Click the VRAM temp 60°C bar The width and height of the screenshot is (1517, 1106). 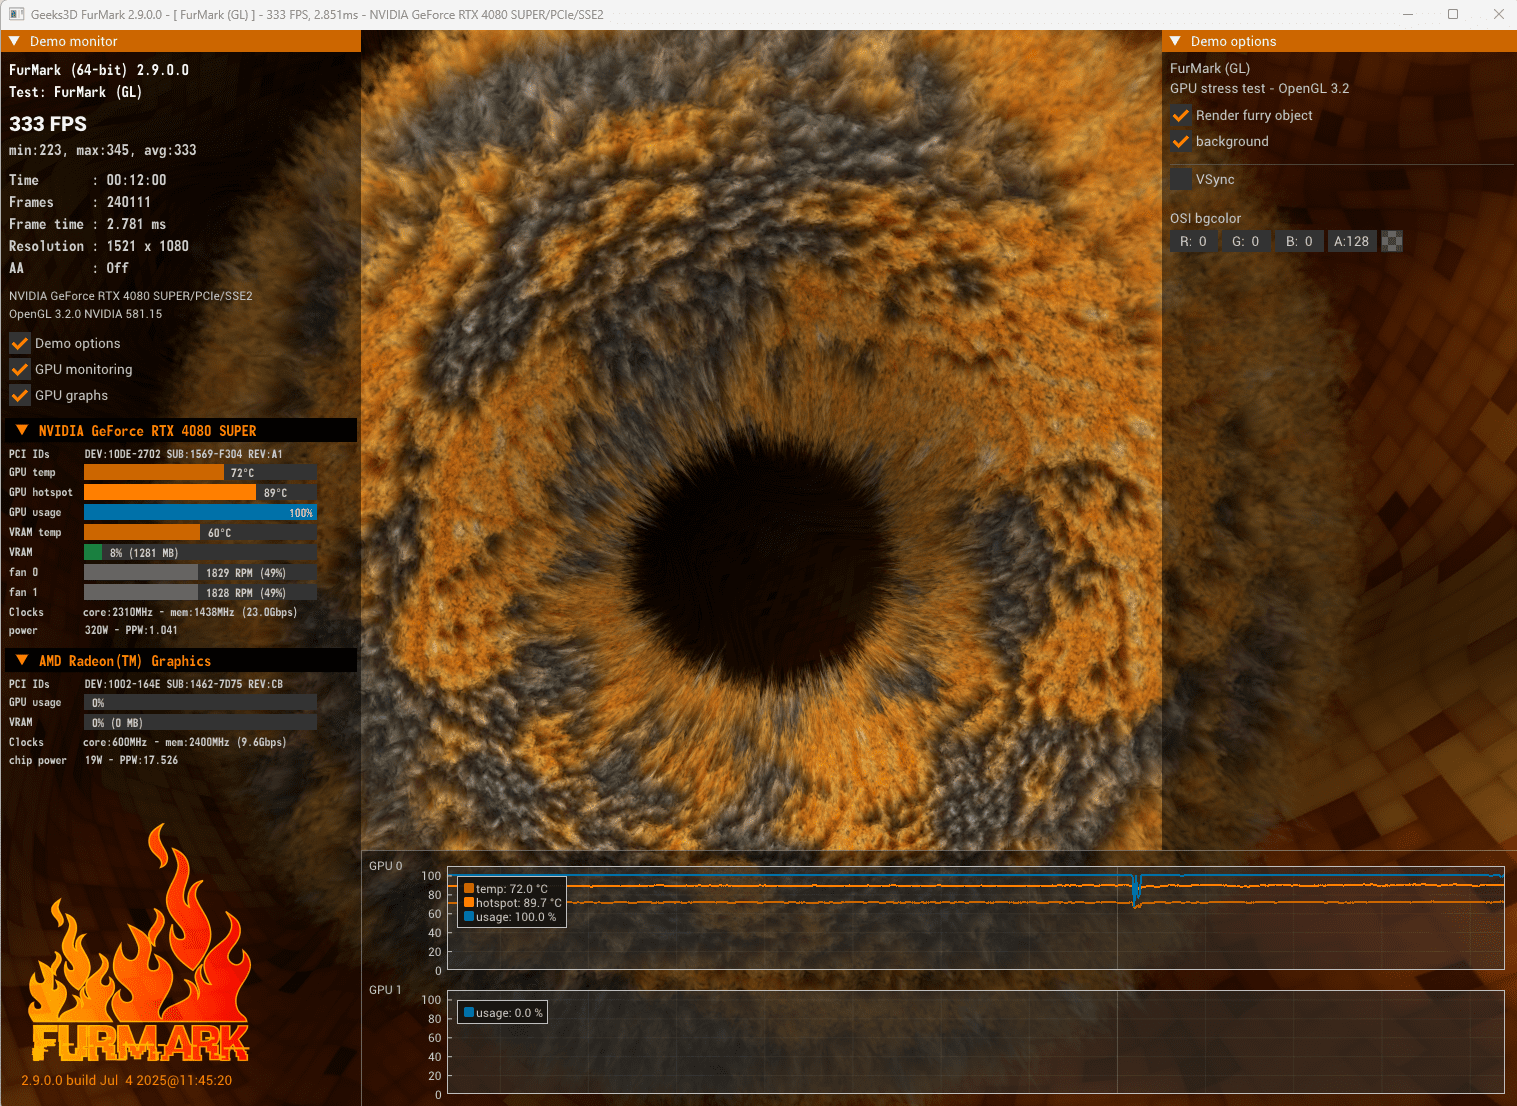(x=200, y=532)
